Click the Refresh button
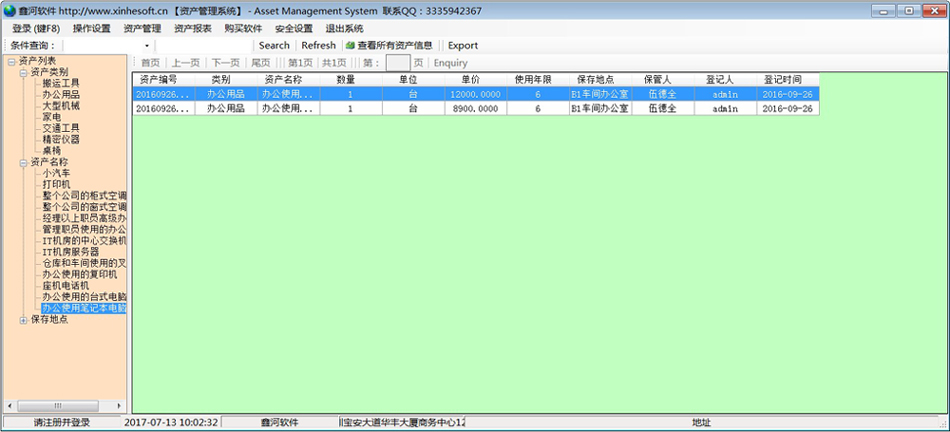This screenshot has height=432, width=950. (318, 46)
